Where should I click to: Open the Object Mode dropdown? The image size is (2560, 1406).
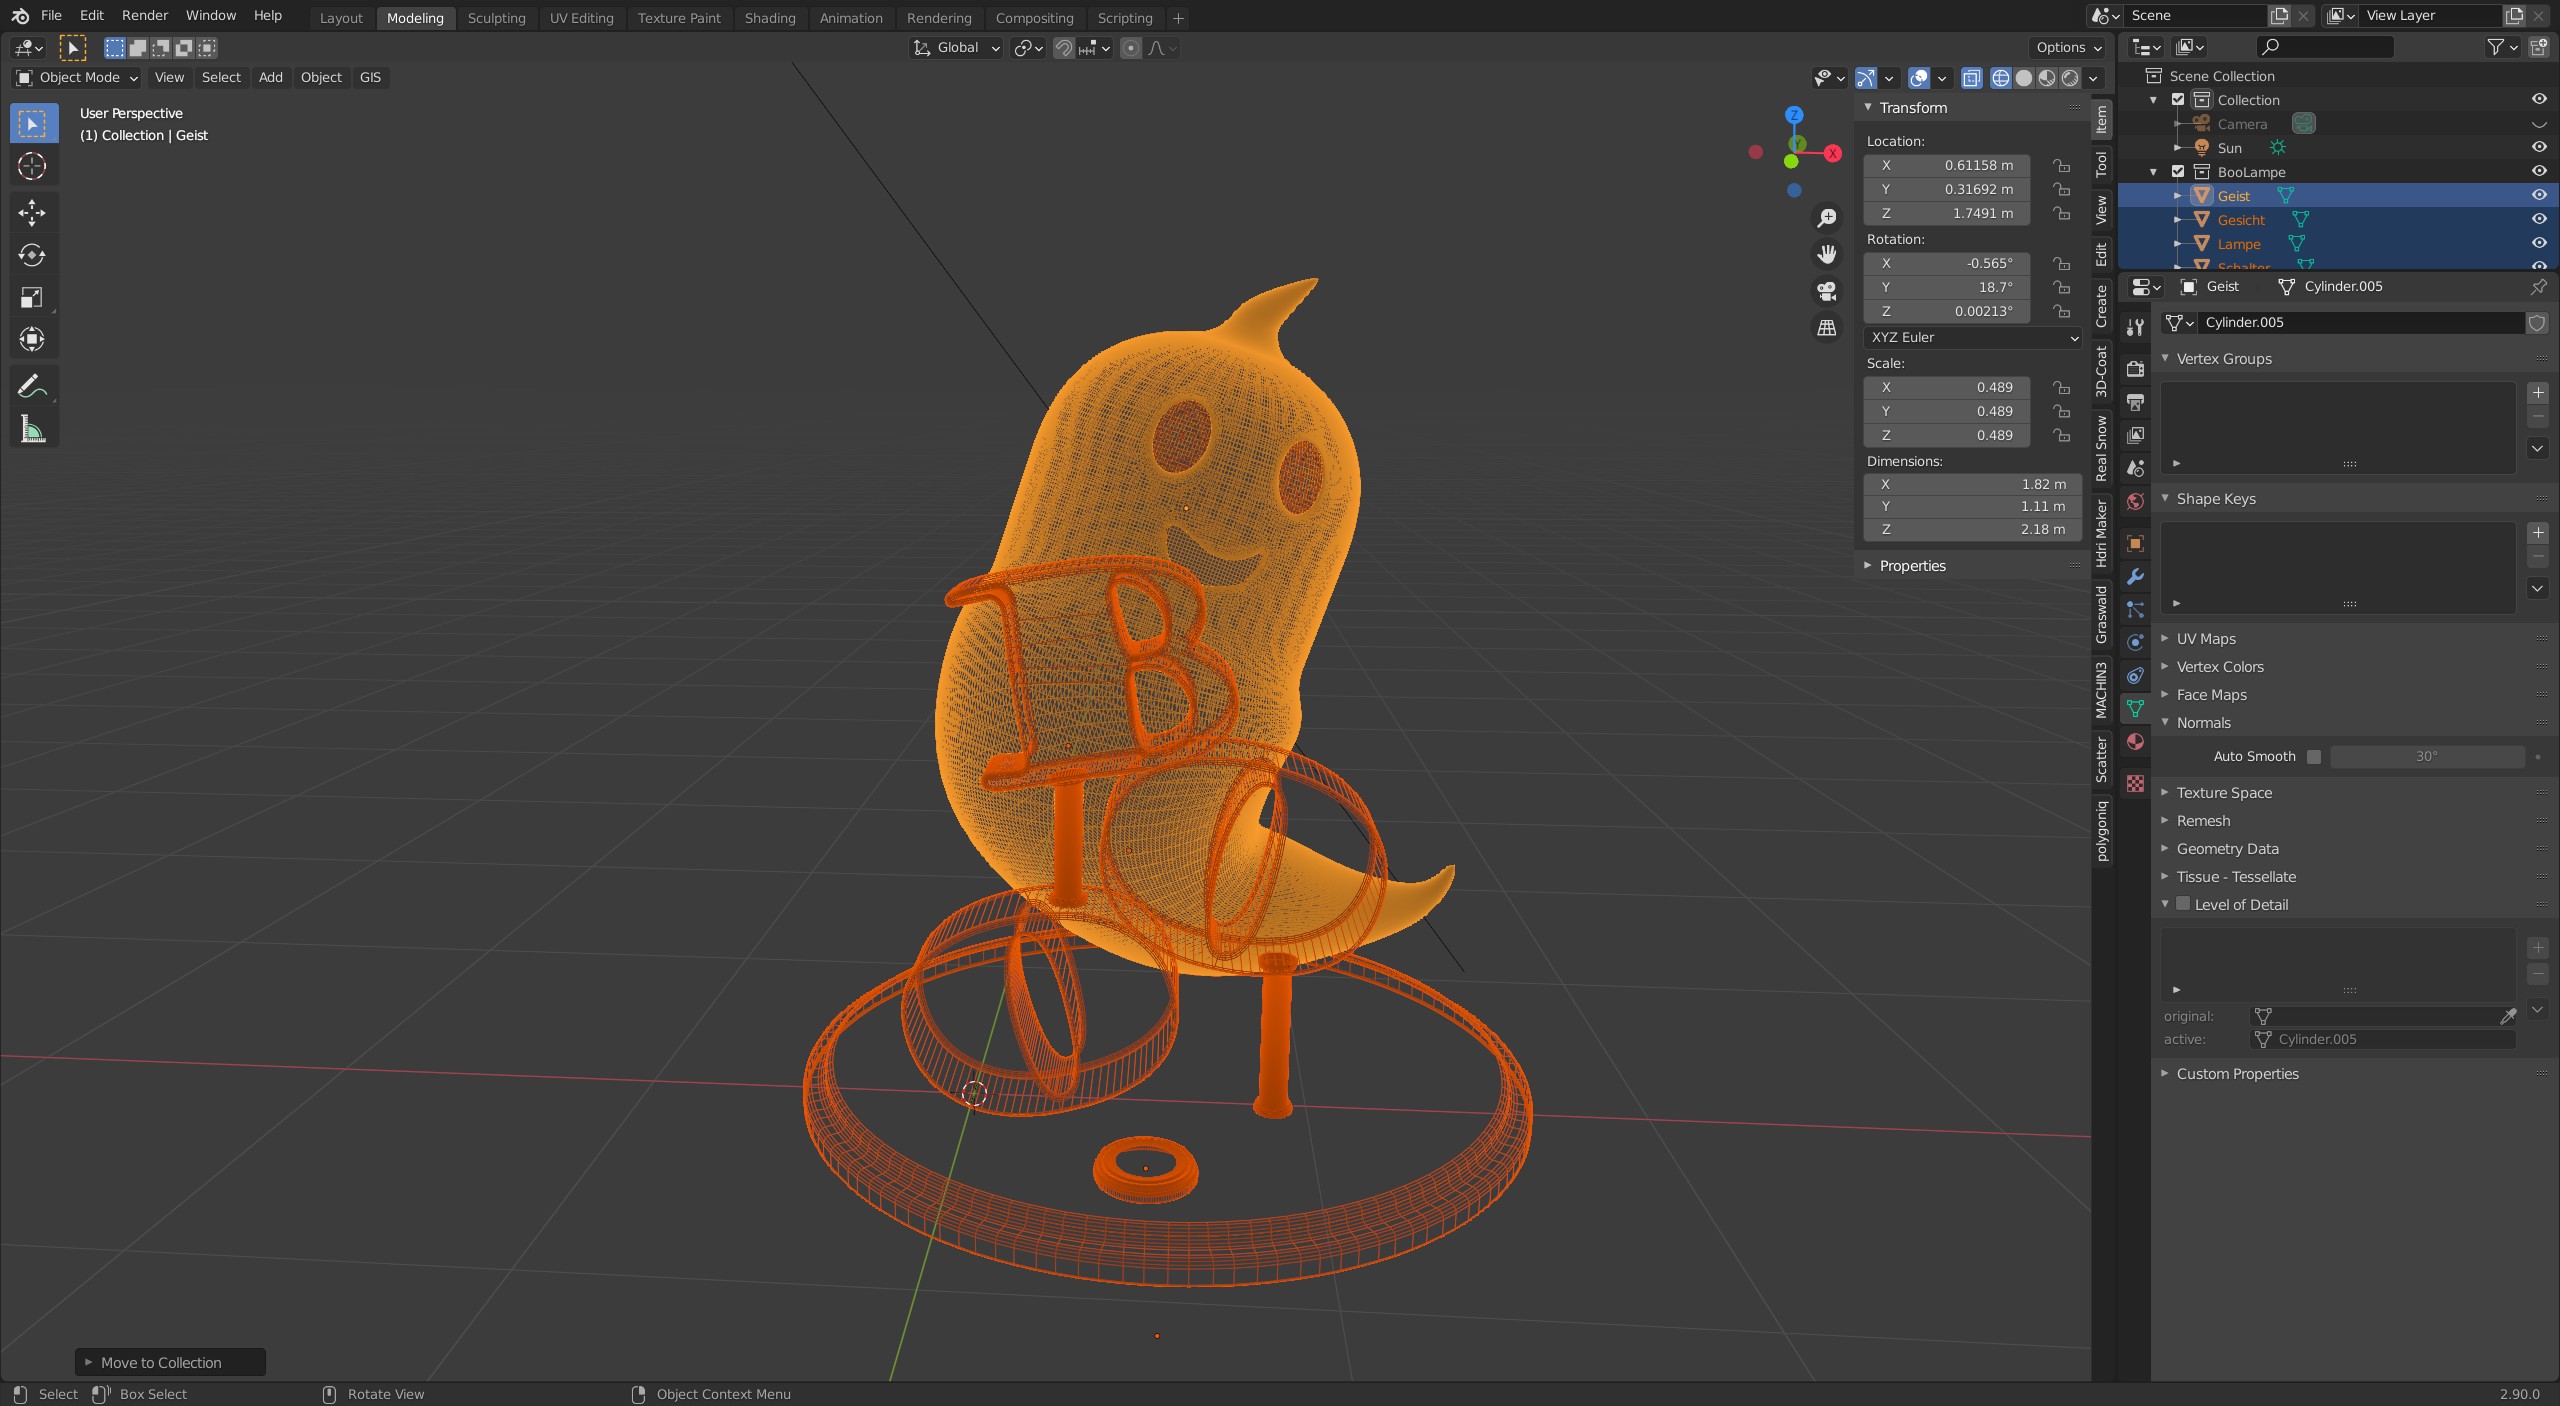coord(77,78)
